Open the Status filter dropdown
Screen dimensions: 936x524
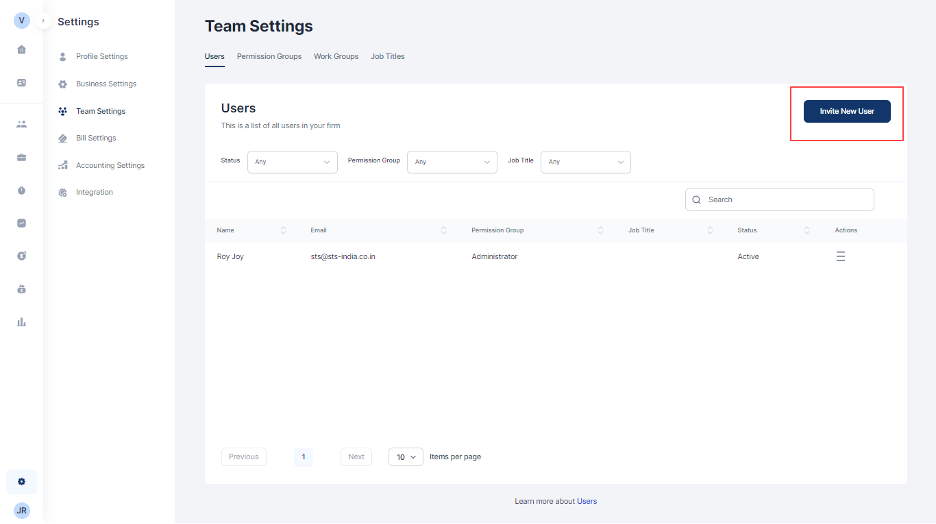tap(292, 162)
